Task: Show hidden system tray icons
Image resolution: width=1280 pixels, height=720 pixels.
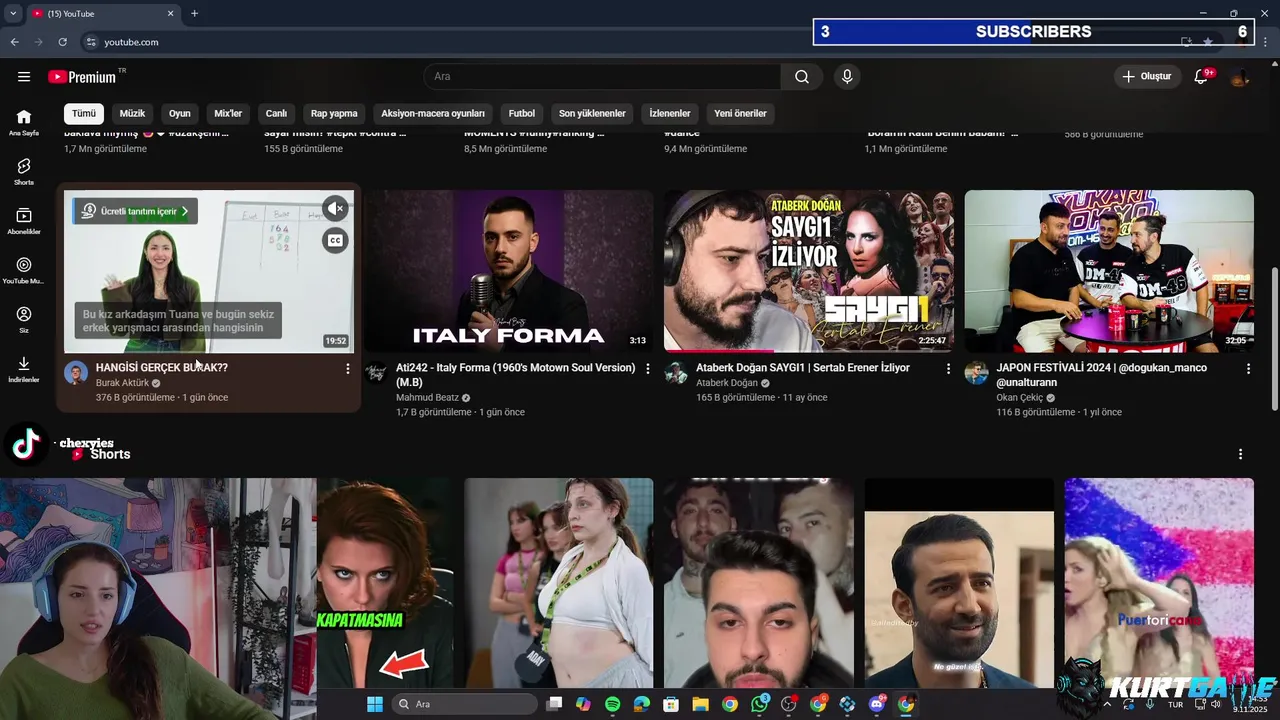Action: click(x=1107, y=704)
